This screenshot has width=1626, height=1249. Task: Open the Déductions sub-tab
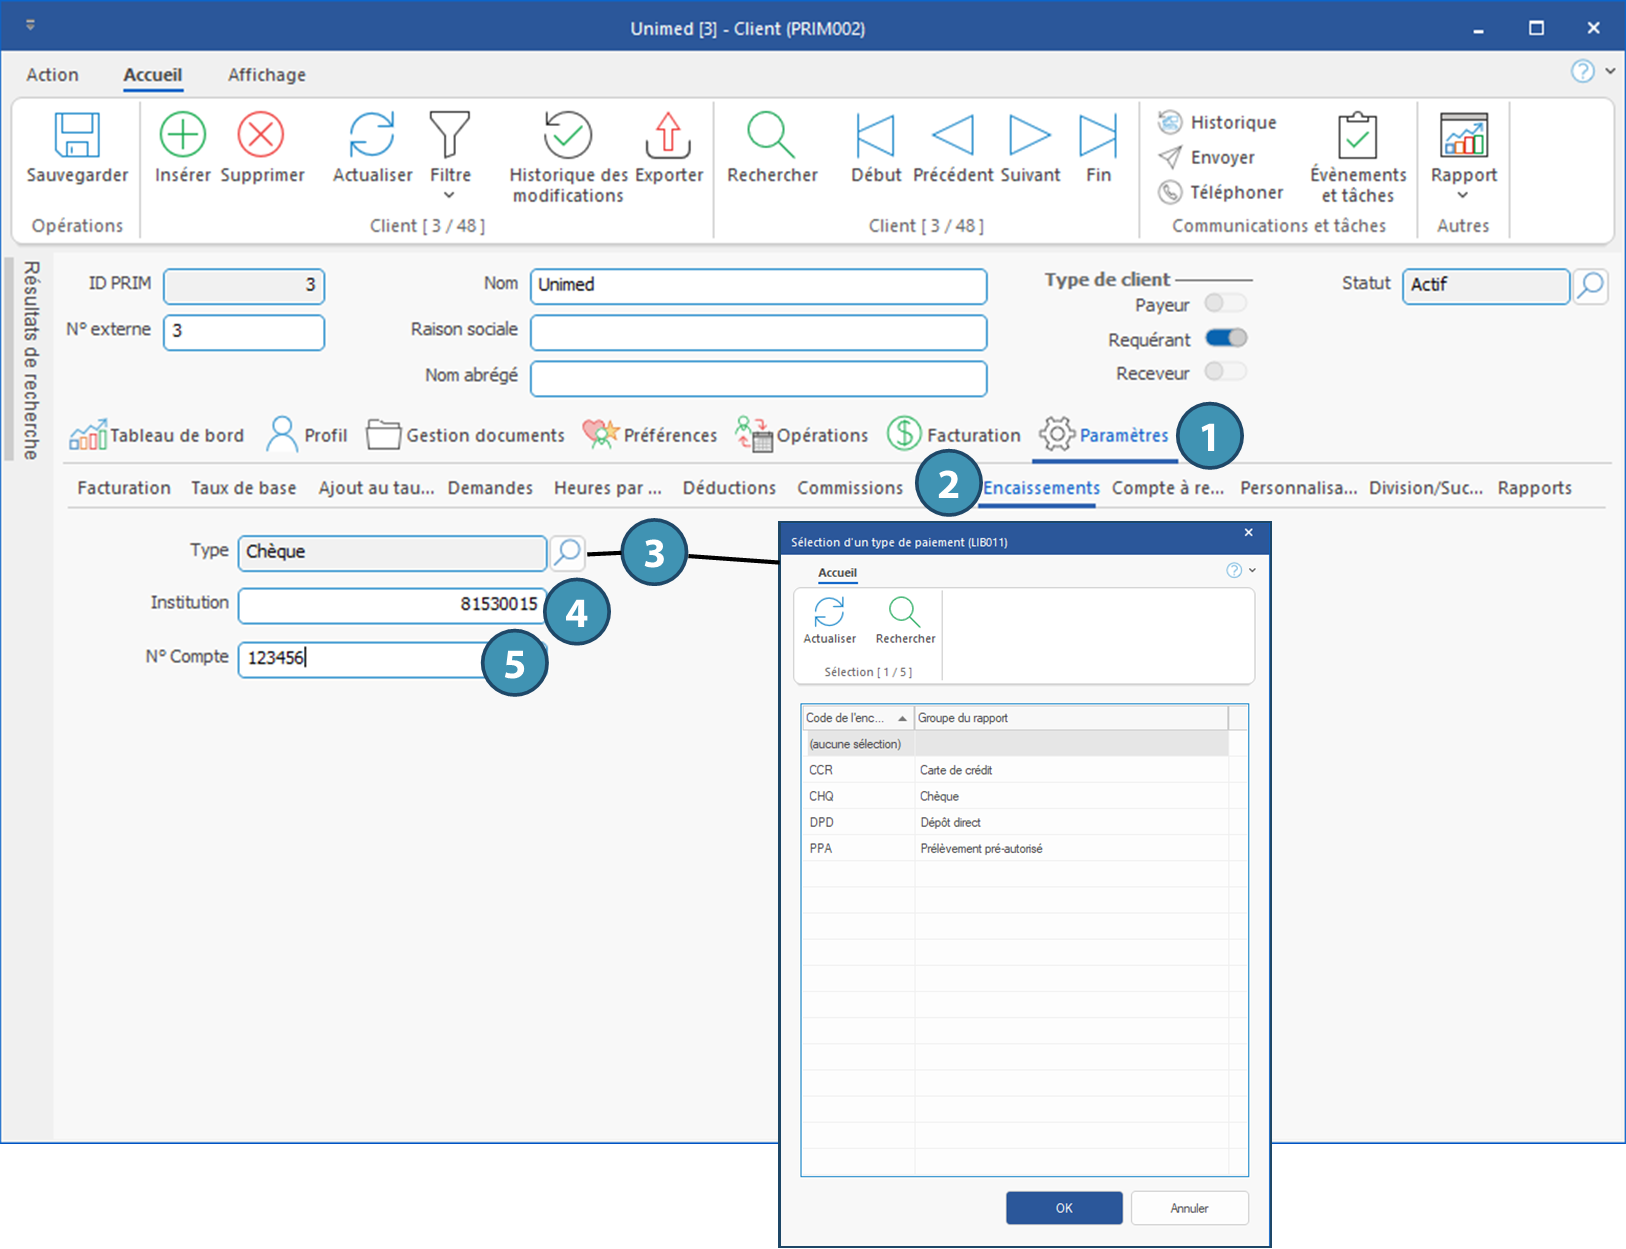coord(729,488)
